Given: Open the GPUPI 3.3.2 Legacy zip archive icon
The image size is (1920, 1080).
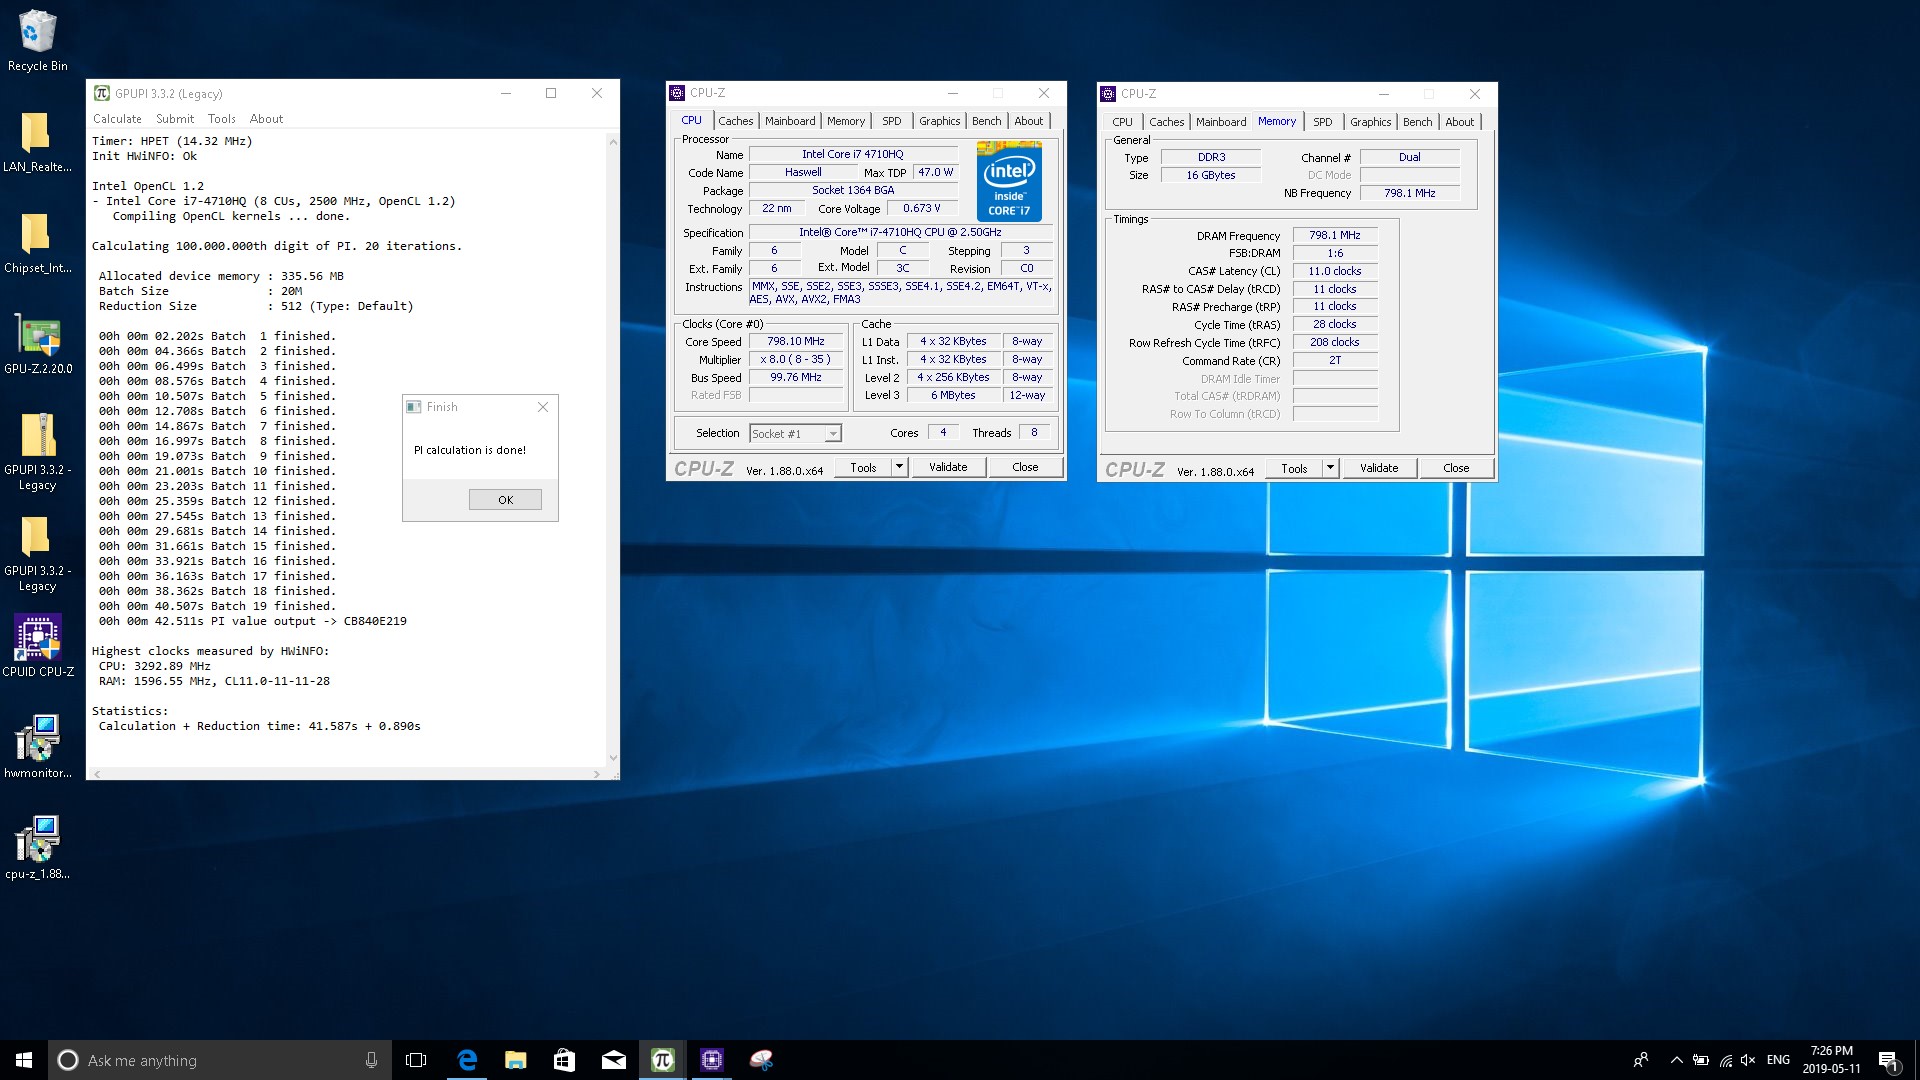Looking at the screenshot, I should (37, 451).
